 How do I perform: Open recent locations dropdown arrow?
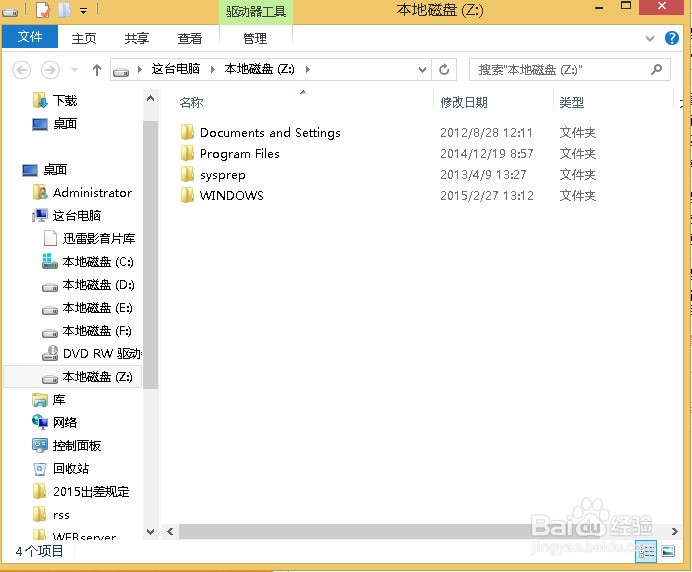point(75,70)
